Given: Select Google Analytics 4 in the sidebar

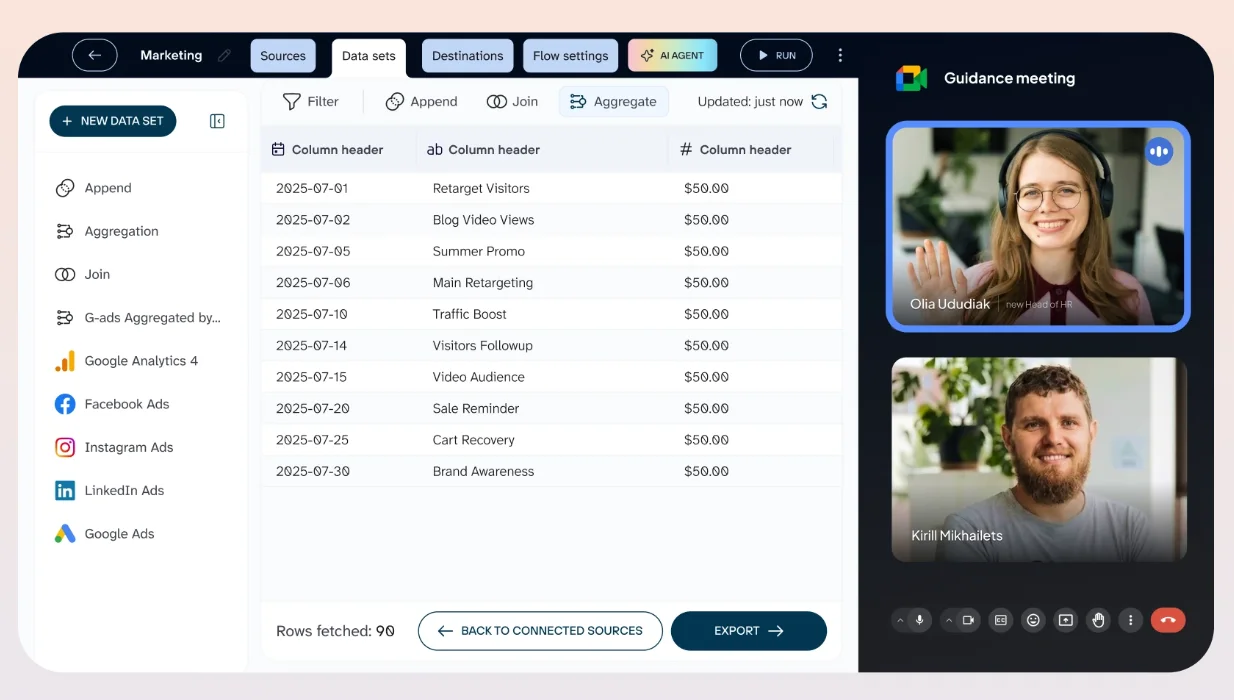Looking at the screenshot, I should click(x=138, y=360).
